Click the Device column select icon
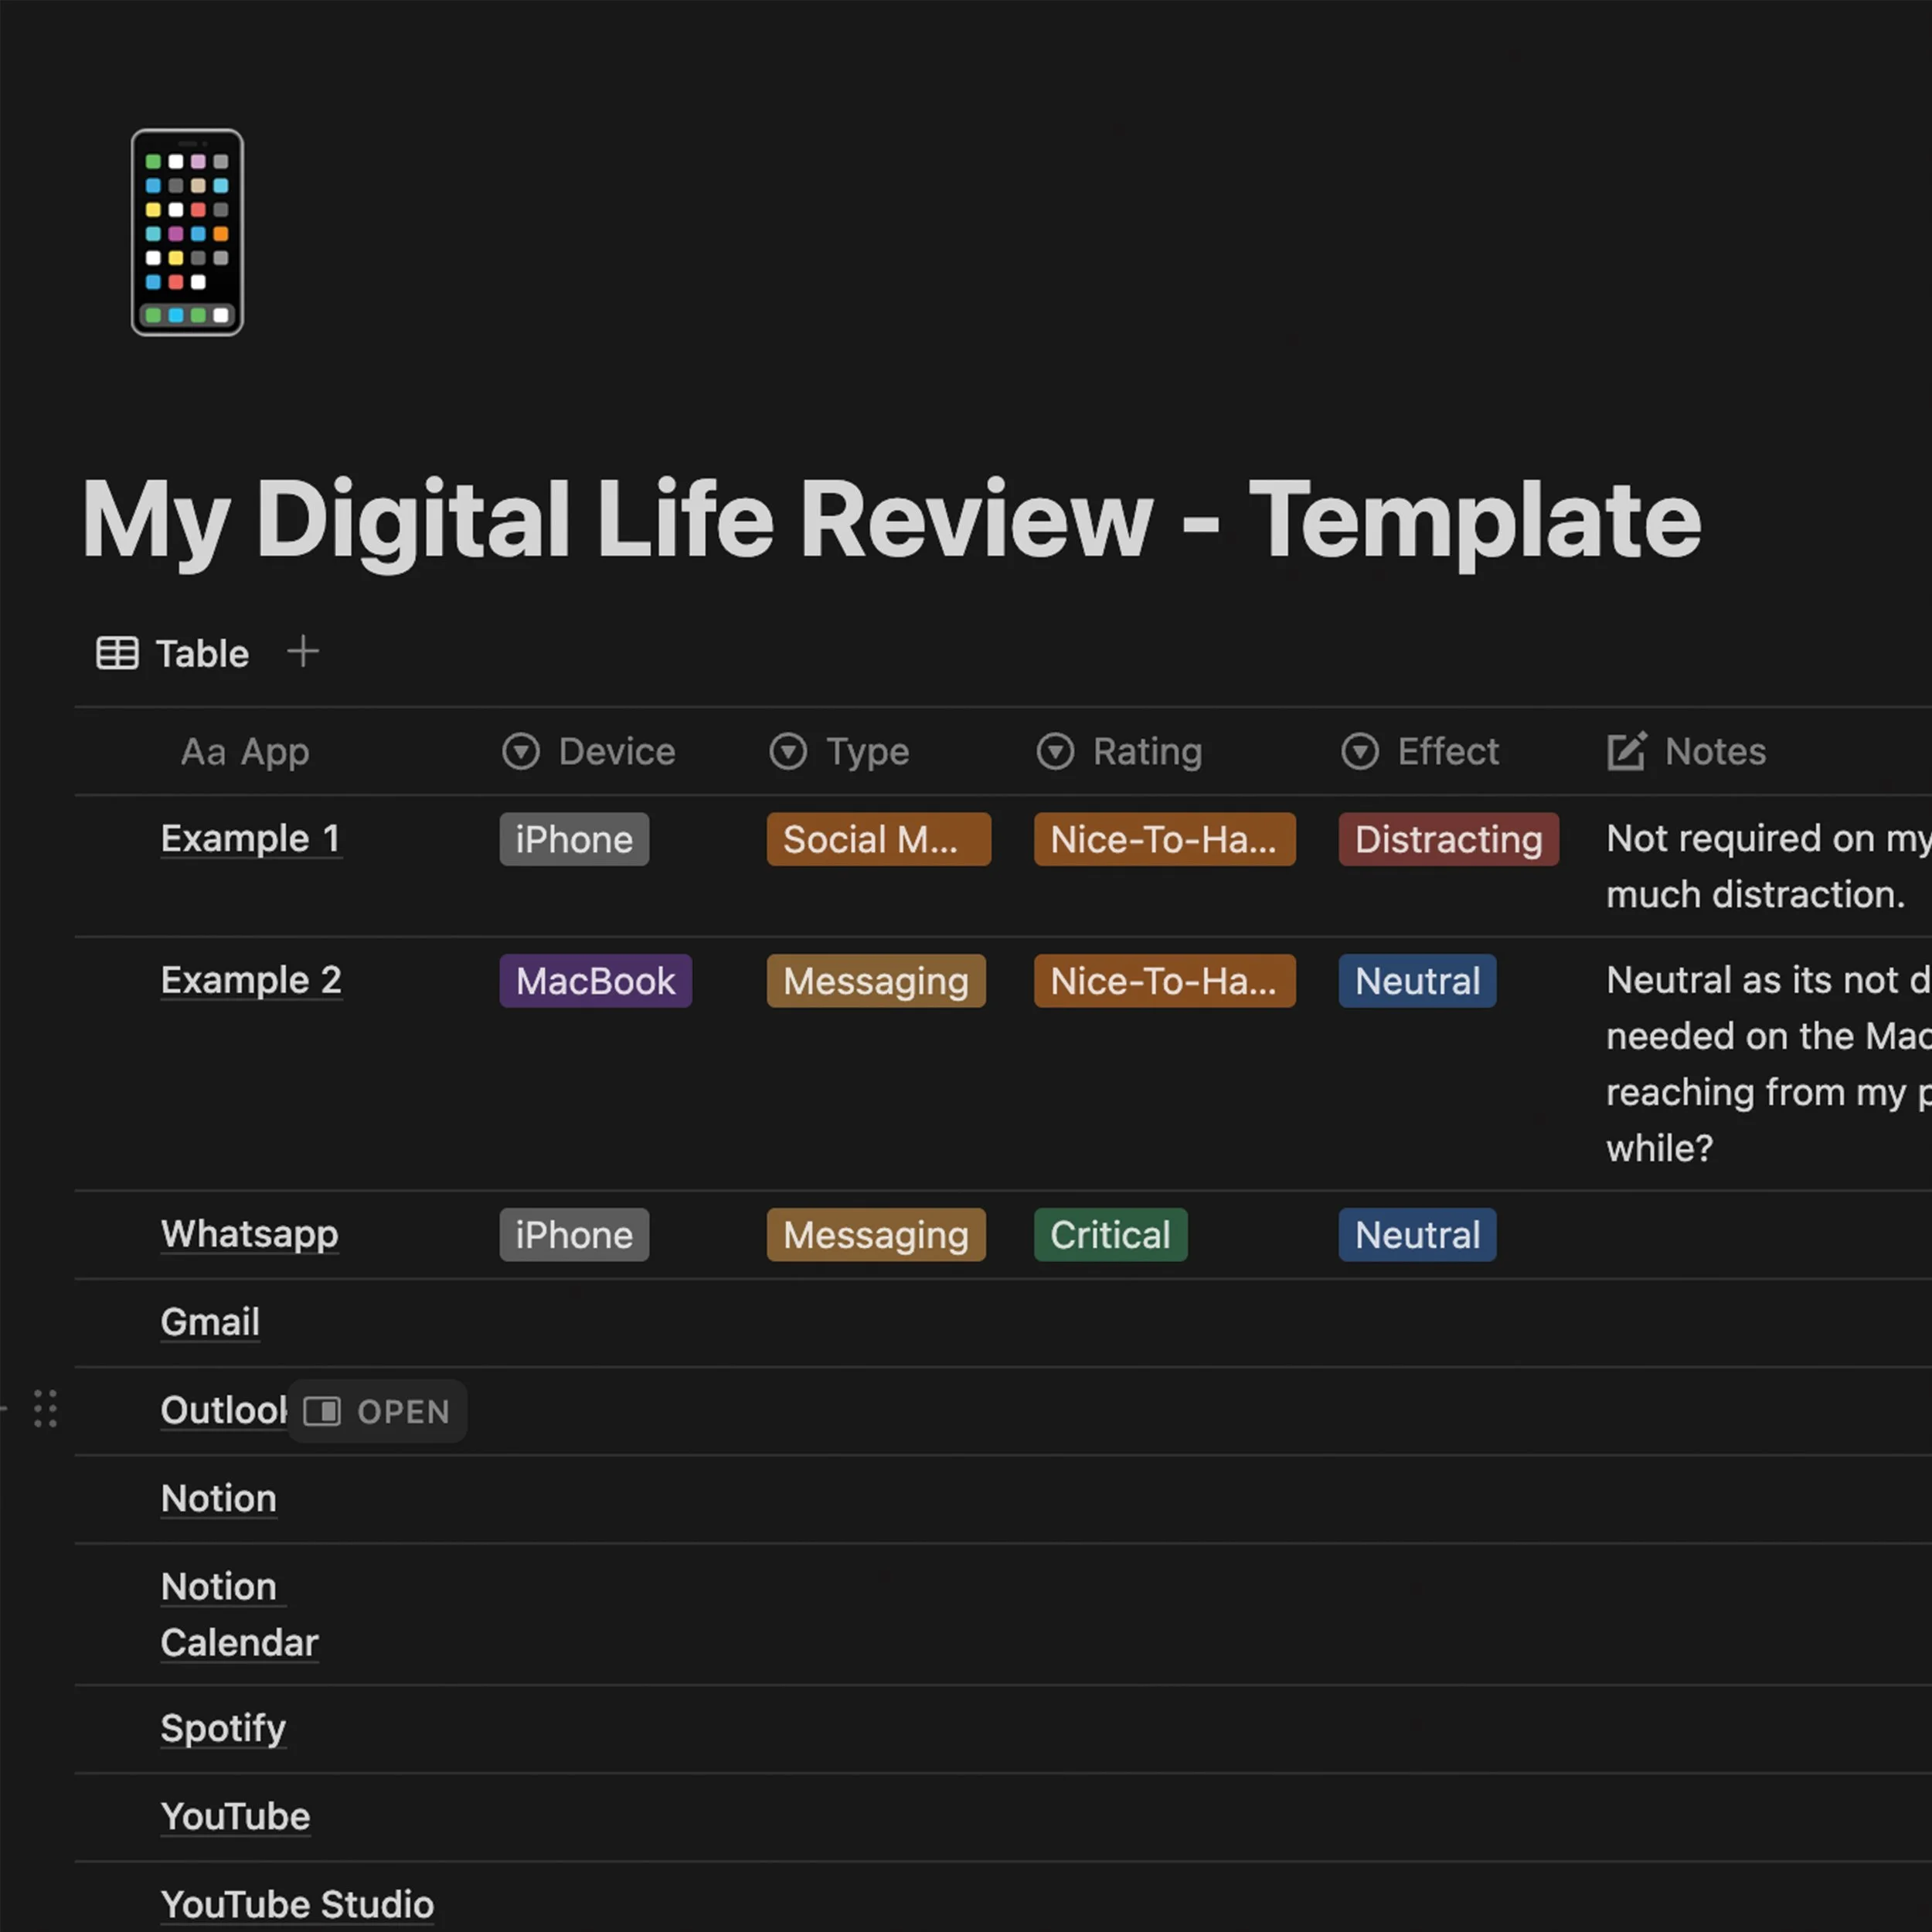Viewport: 1932px width, 1932px height. pyautogui.click(x=520, y=751)
